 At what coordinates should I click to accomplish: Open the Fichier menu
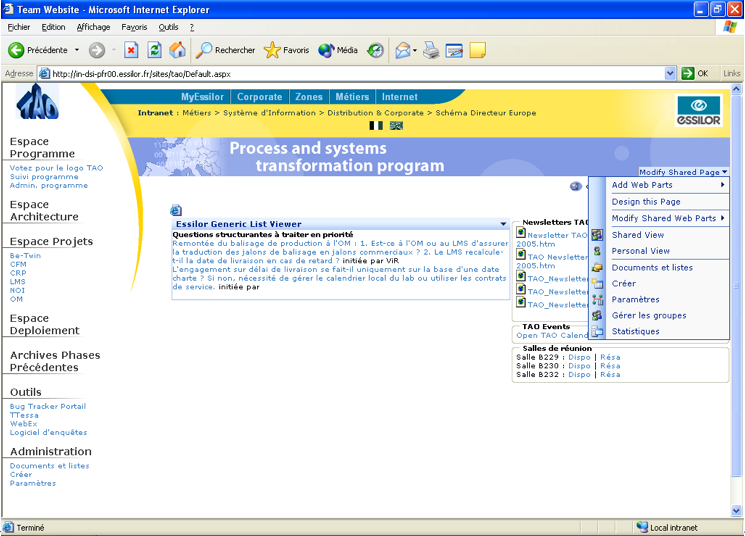click(19, 28)
